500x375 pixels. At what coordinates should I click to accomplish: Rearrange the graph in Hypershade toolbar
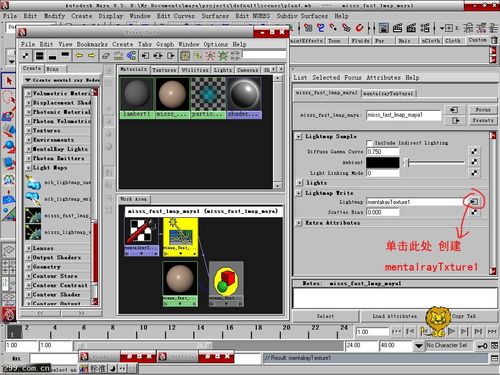tap(118, 55)
